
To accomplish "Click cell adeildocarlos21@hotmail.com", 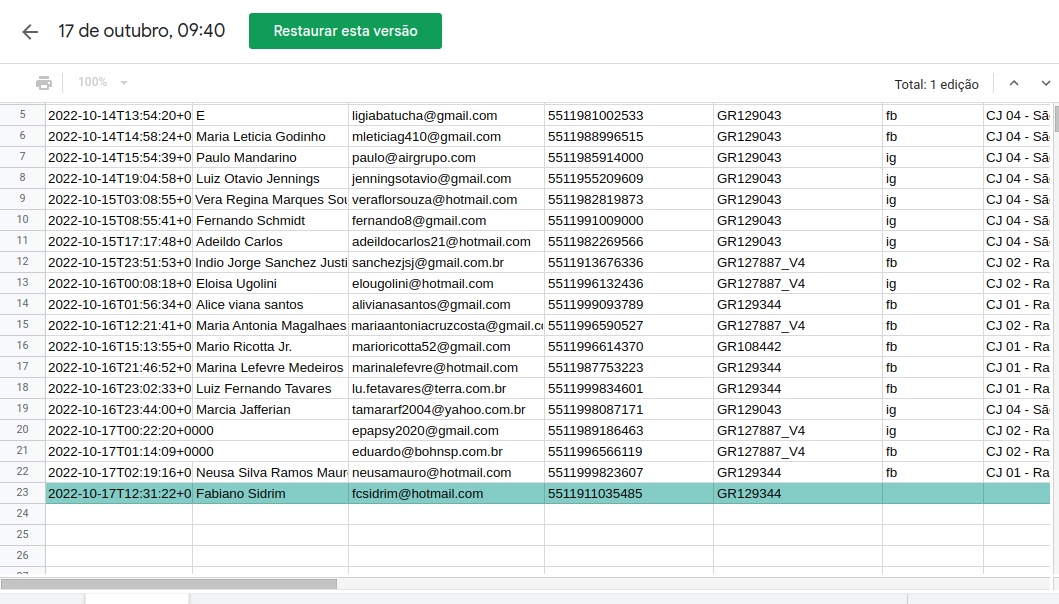I will click(446, 241).
